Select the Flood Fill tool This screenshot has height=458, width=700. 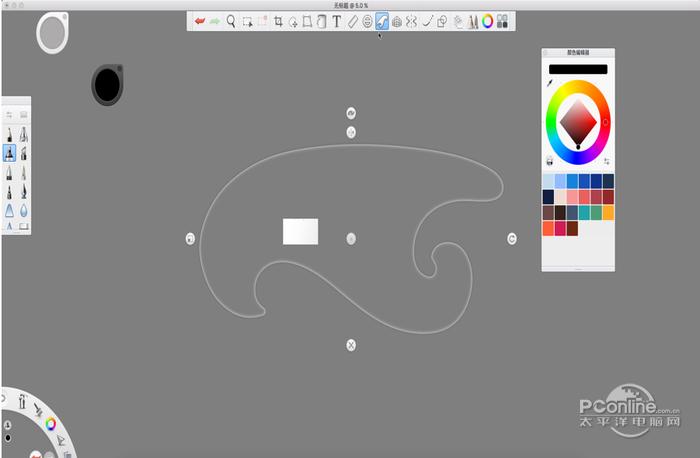tap(321, 21)
